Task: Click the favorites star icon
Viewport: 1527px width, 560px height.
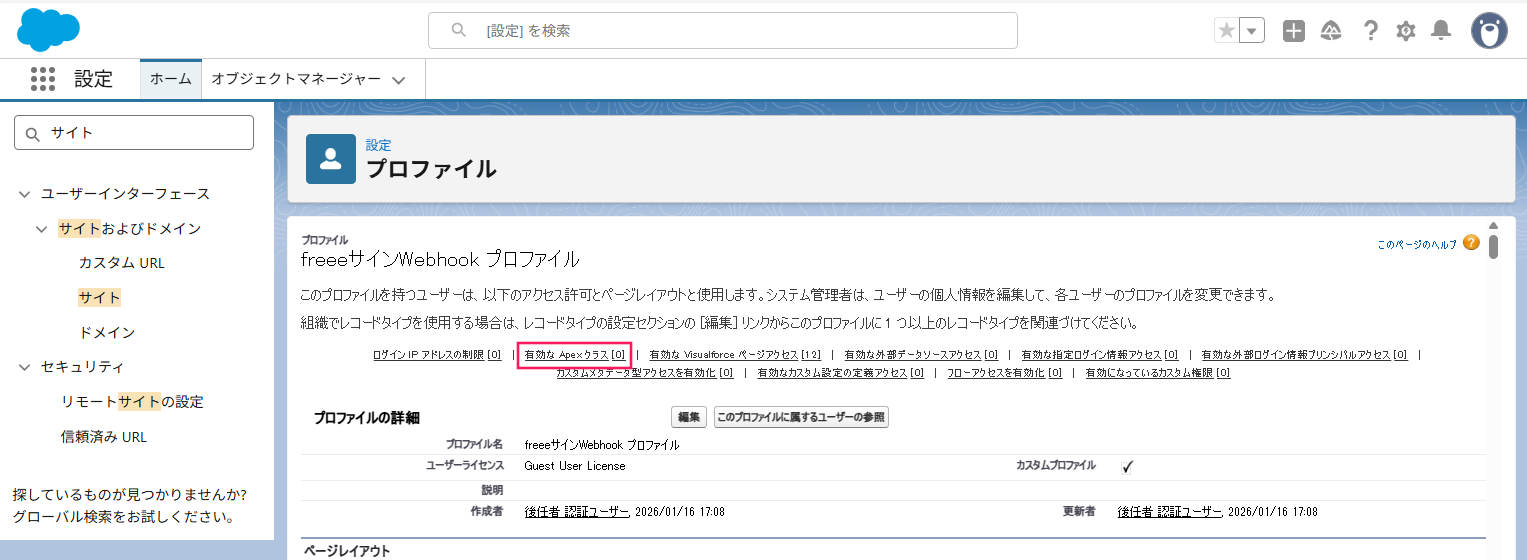Action: [1226, 31]
